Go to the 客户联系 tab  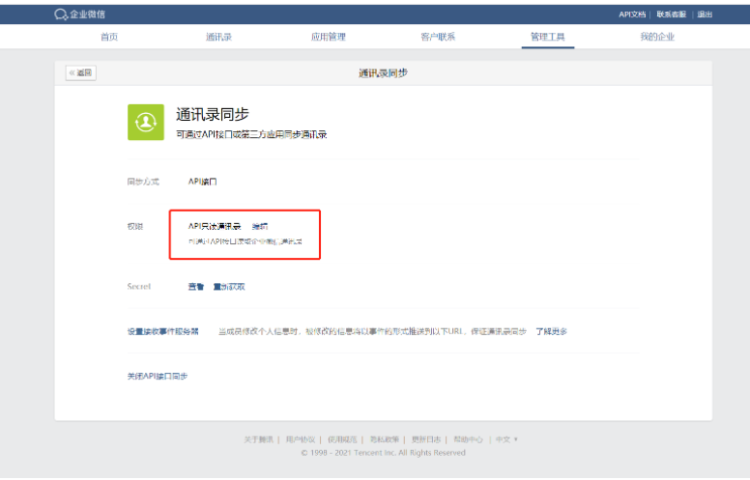(438, 37)
